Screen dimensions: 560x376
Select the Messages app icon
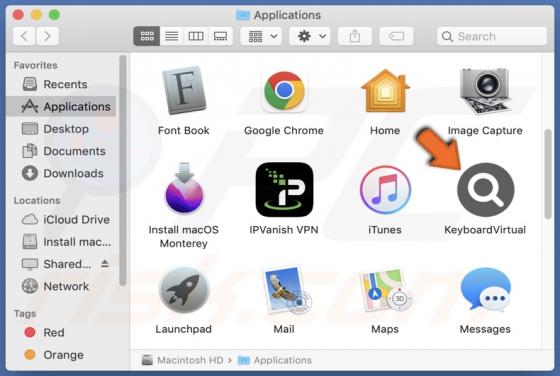pyautogui.click(x=485, y=290)
